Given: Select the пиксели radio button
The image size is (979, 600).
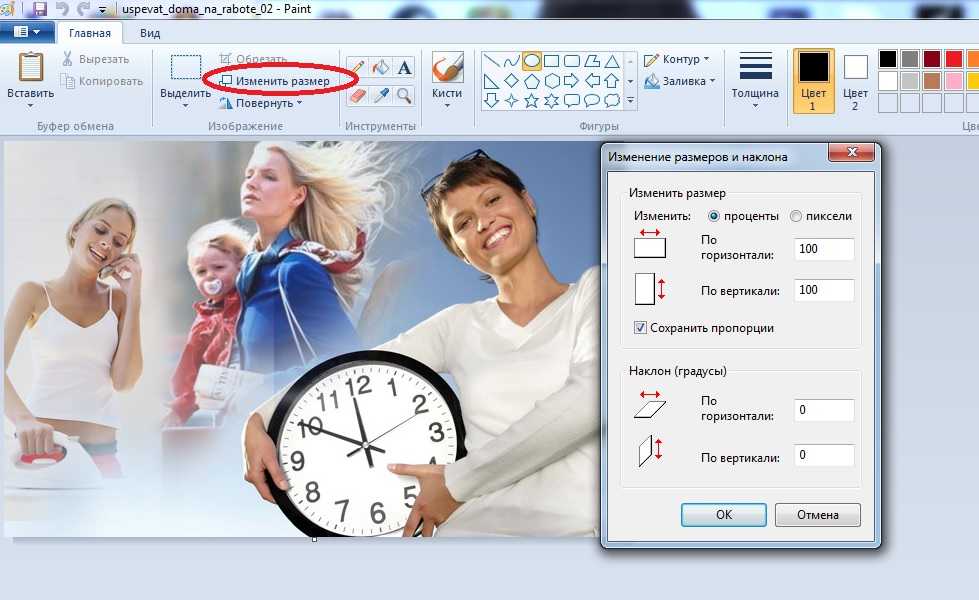Looking at the screenshot, I should tap(795, 216).
